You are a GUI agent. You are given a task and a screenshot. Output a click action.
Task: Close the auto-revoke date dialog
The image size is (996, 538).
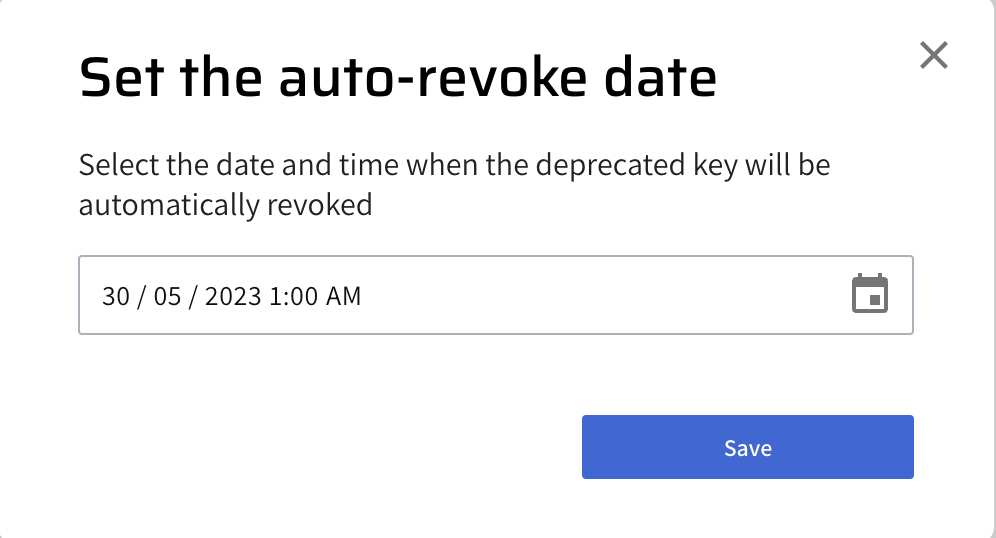tap(933, 56)
